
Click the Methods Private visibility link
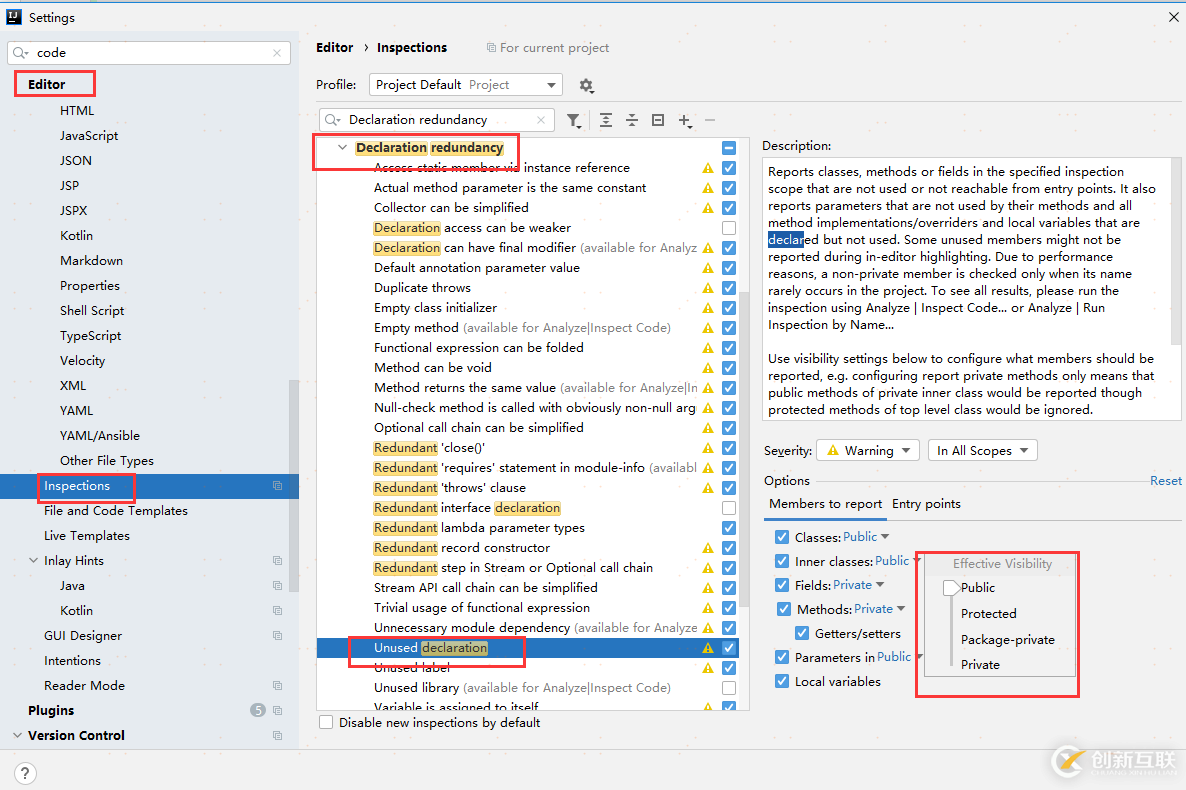click(x=874, y=609)
